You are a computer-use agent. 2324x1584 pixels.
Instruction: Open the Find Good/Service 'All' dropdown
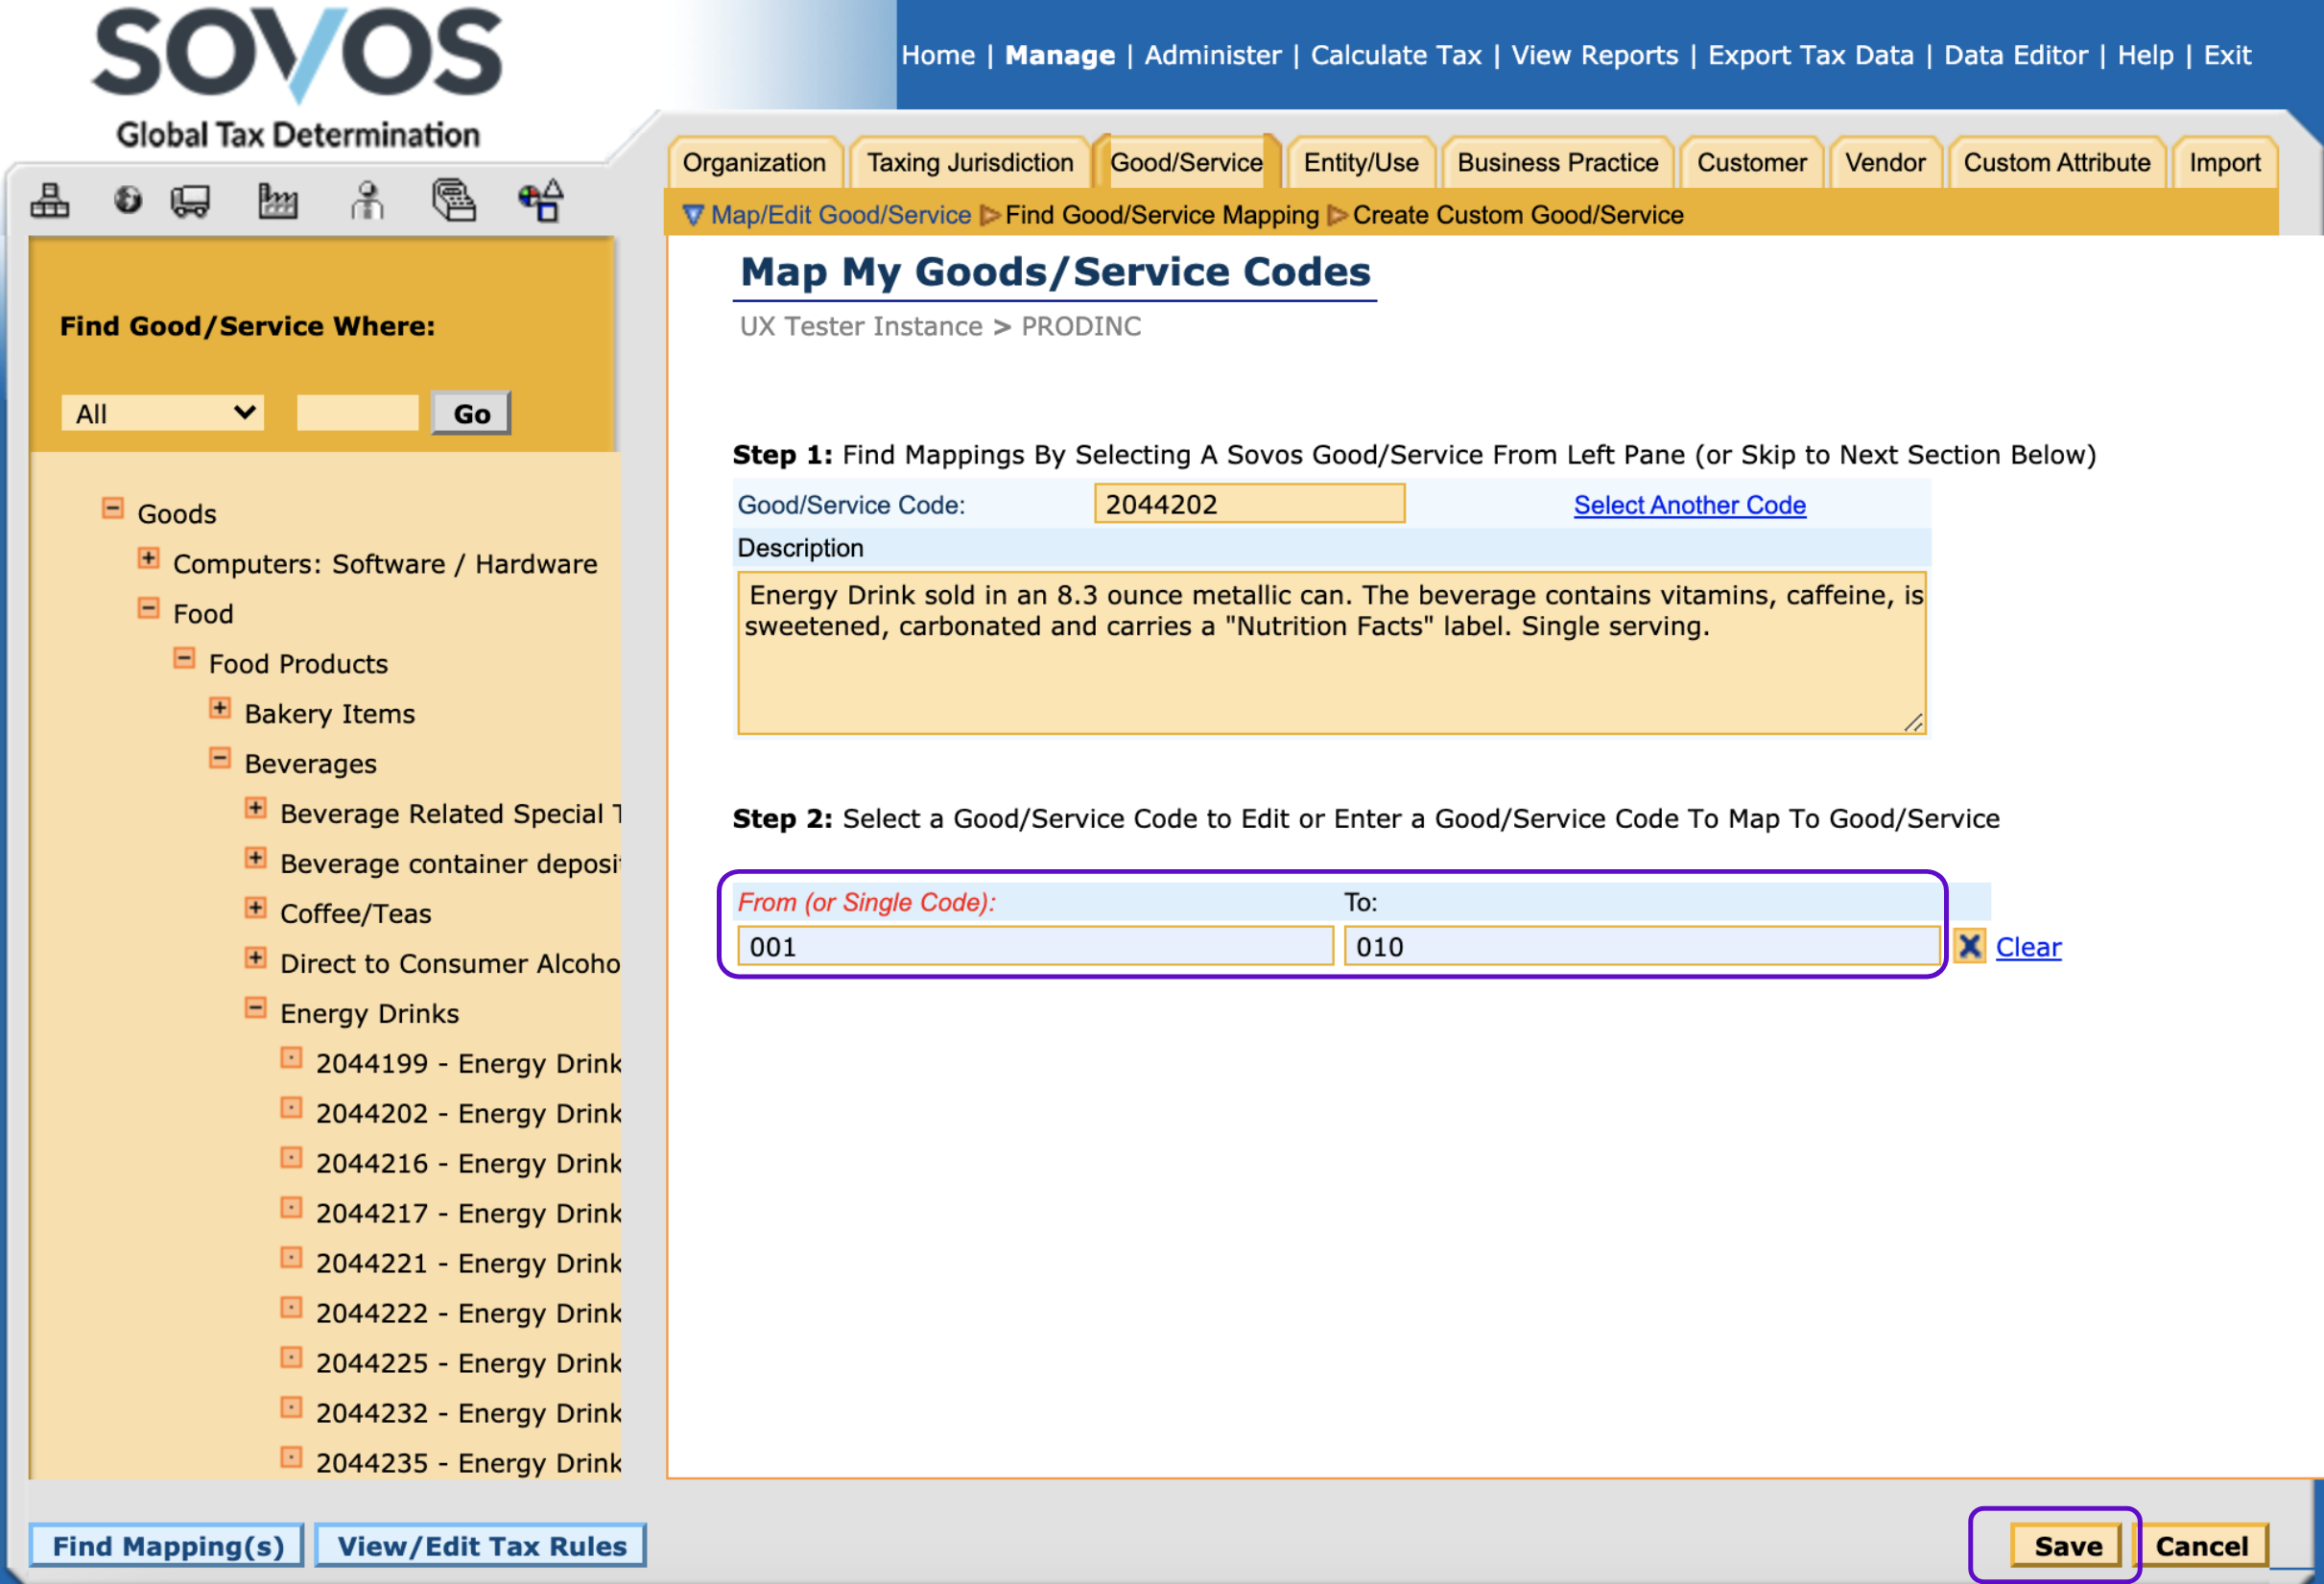(162, 413)
